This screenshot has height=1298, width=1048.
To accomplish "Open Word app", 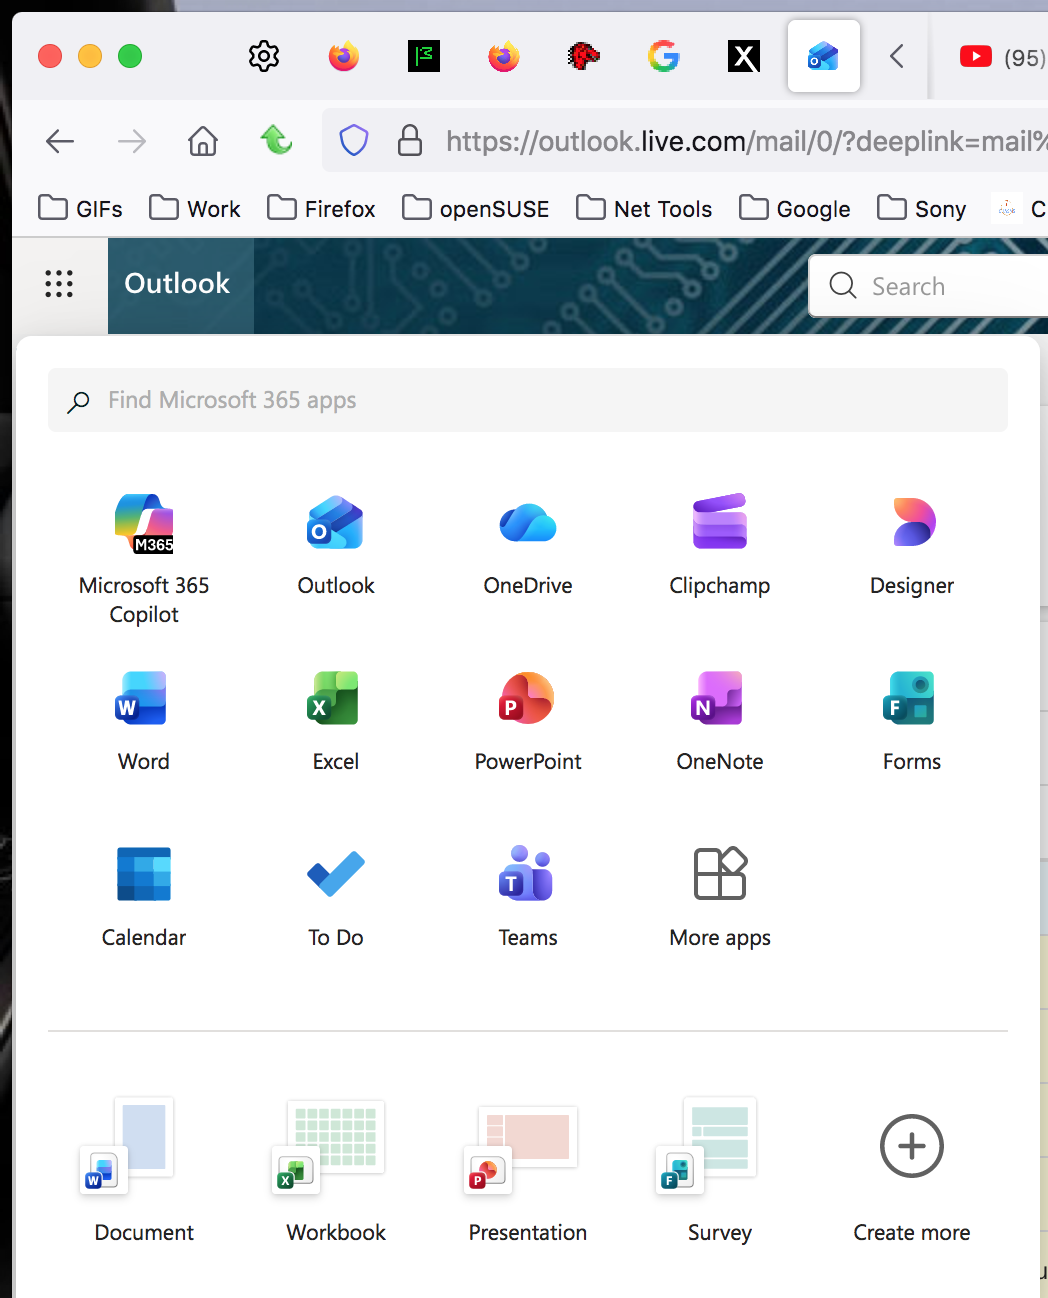I will (144, 721).
